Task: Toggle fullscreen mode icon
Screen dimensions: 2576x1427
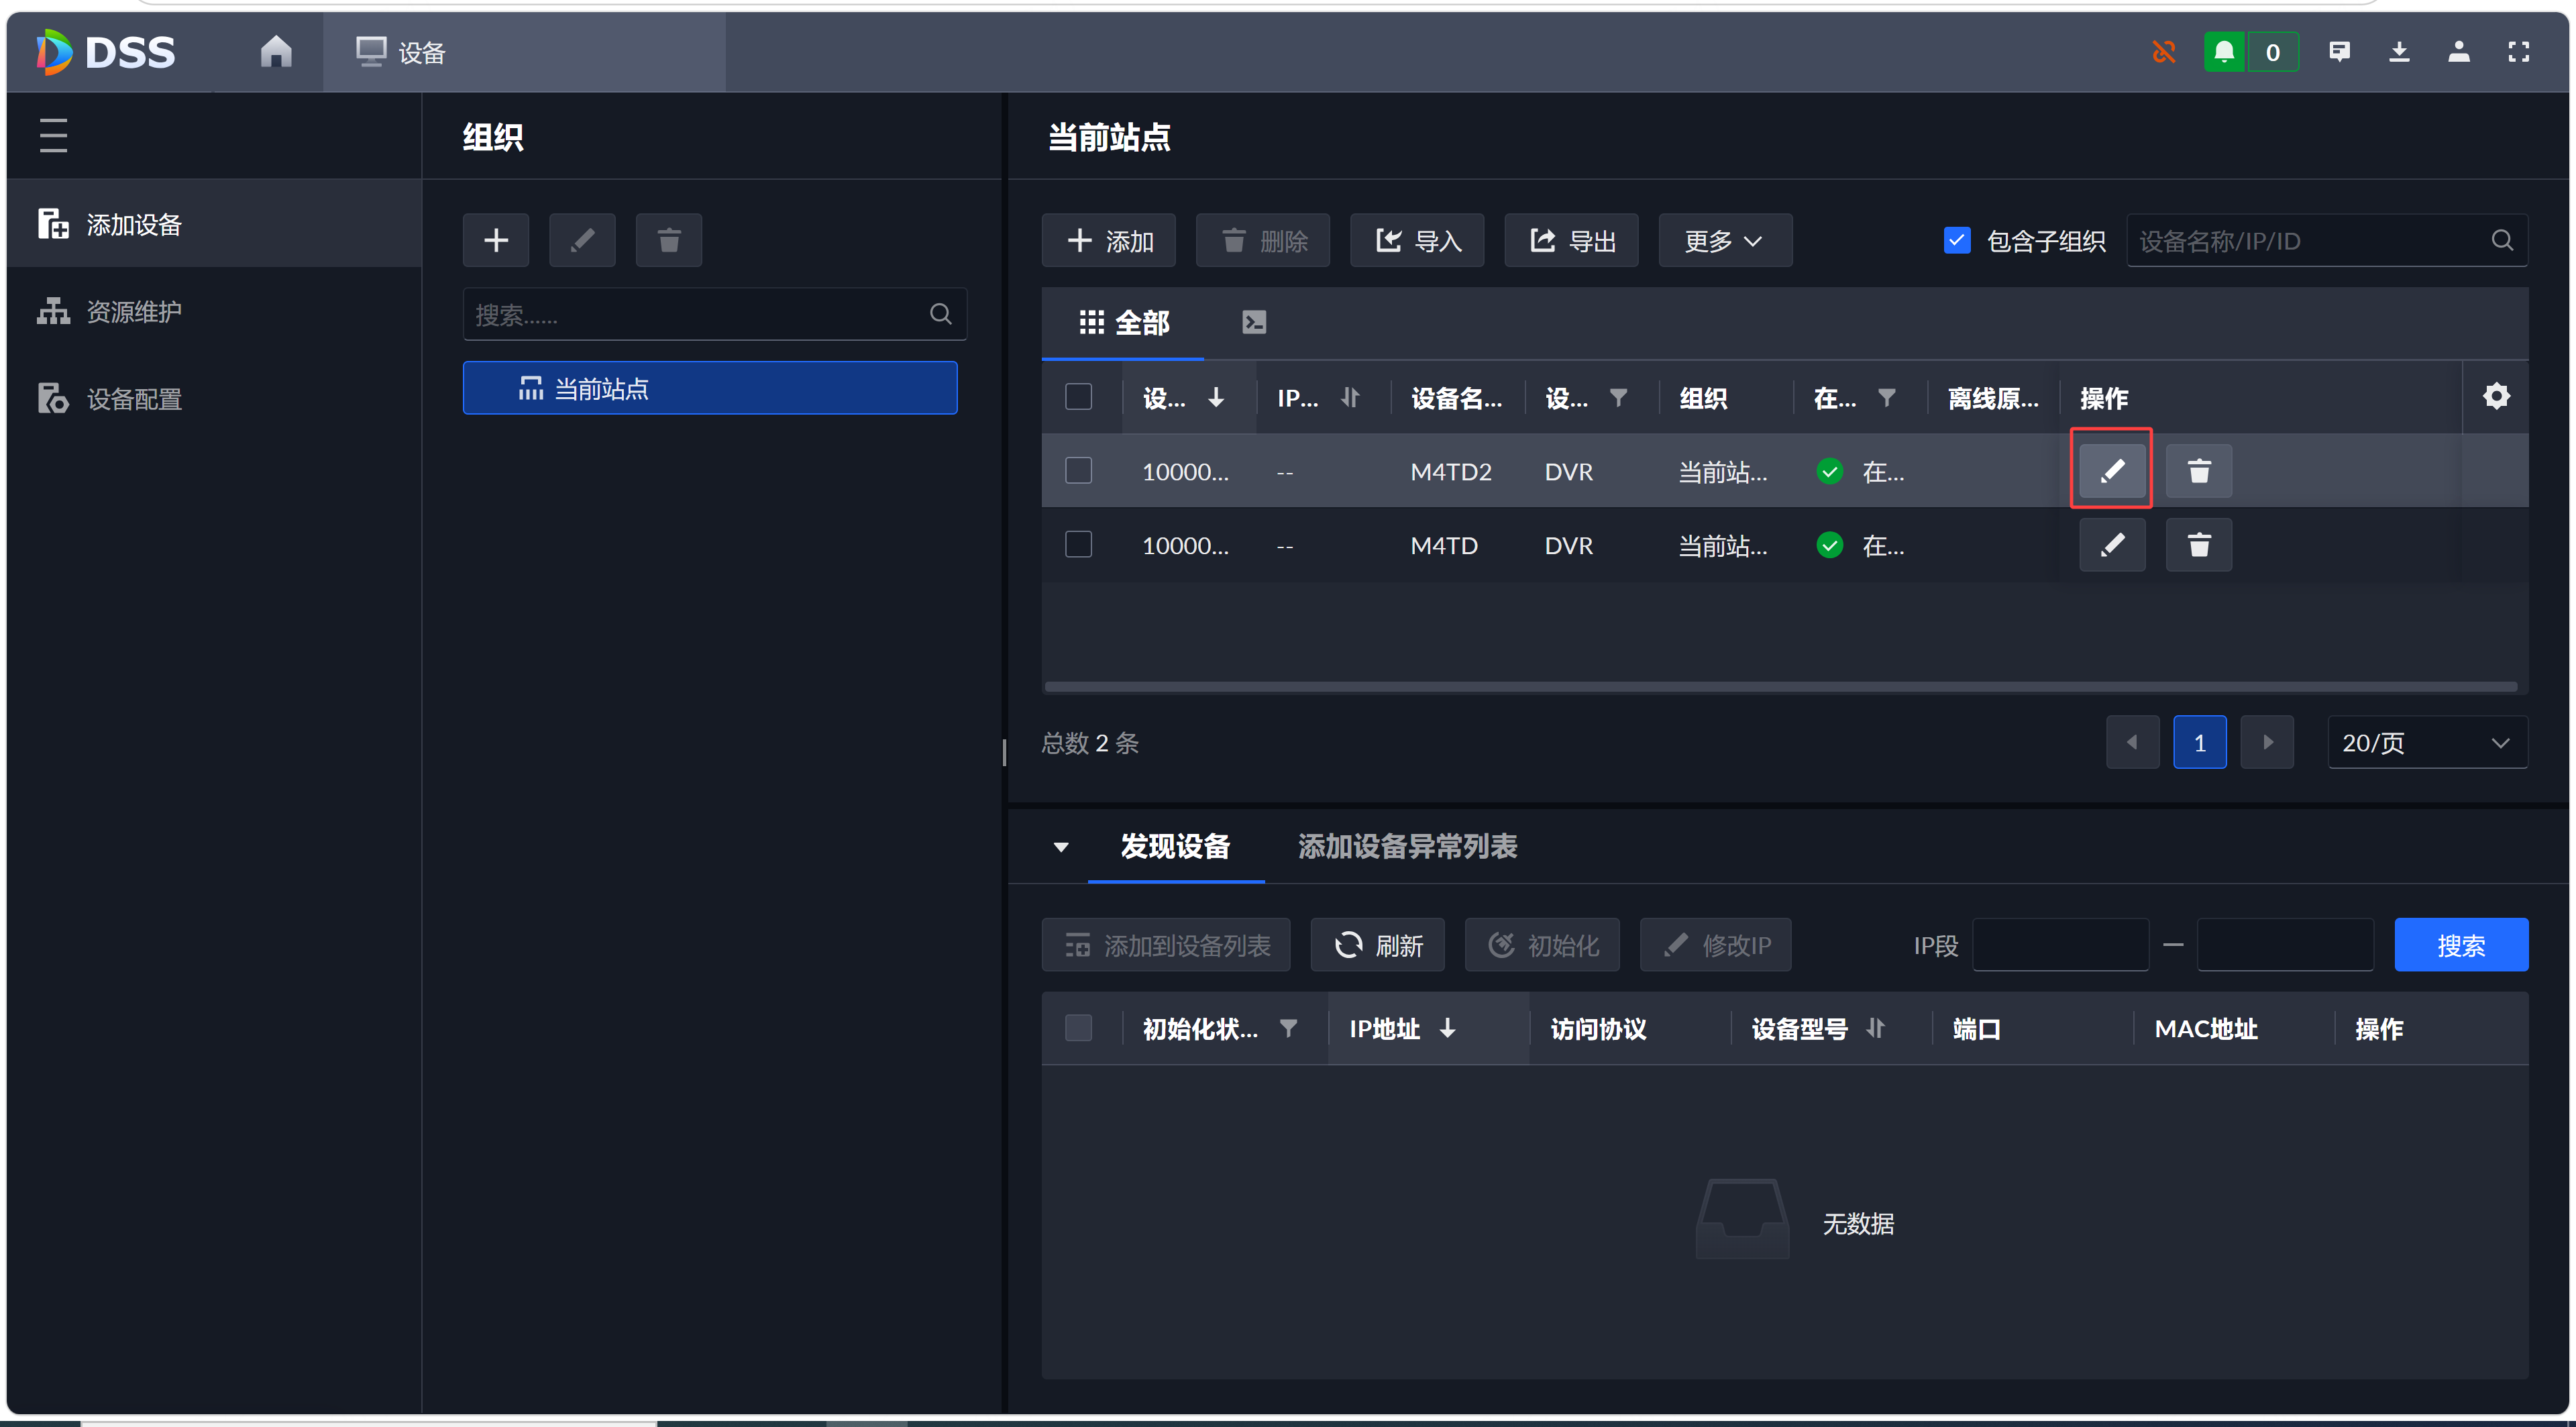Action: [2519, 52]
